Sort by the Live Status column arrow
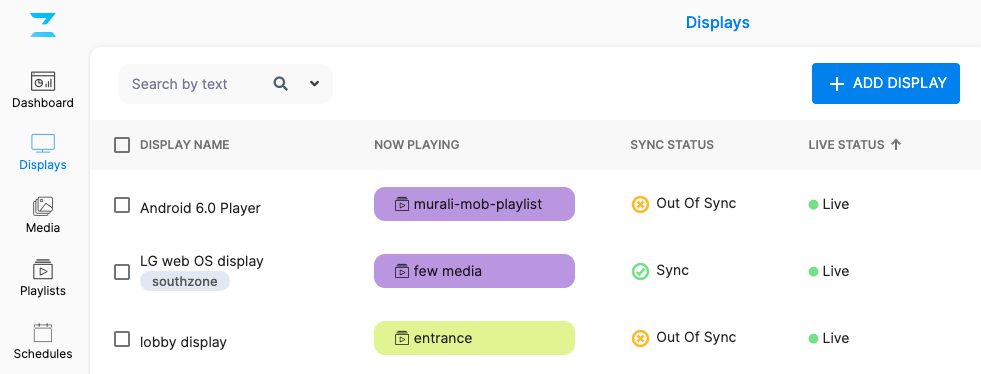981x374 pixels. pyautogui.click(x=896, y=144)
